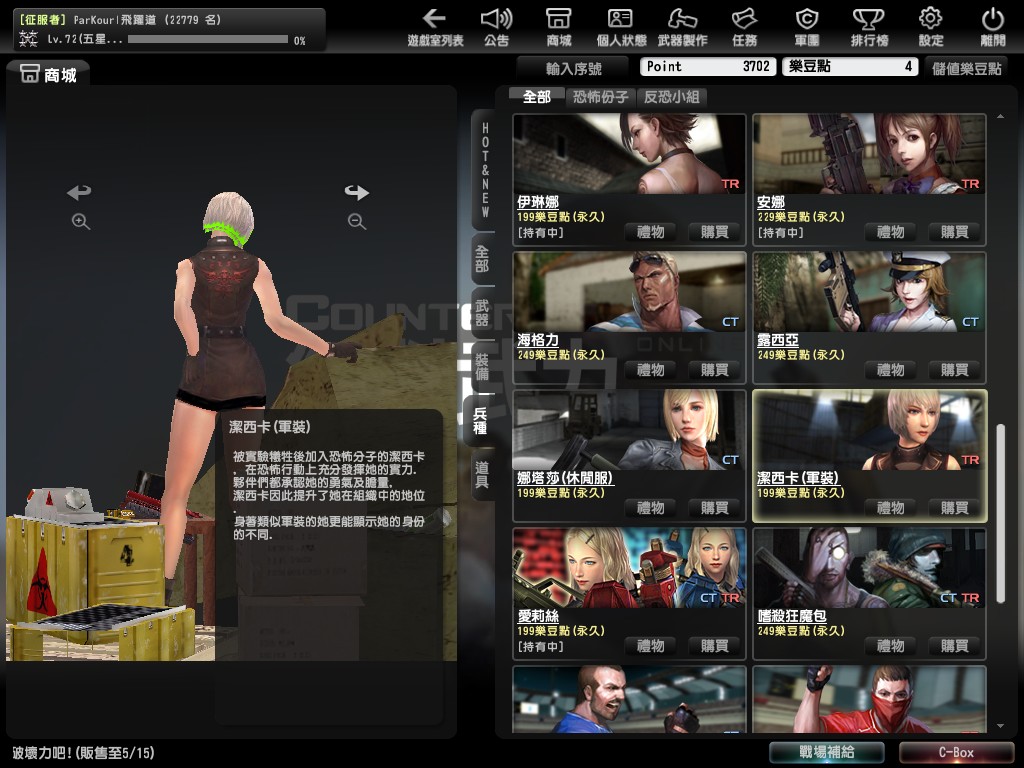
Task: Select the 武器 side category tab
Action: tap(483, 313)
